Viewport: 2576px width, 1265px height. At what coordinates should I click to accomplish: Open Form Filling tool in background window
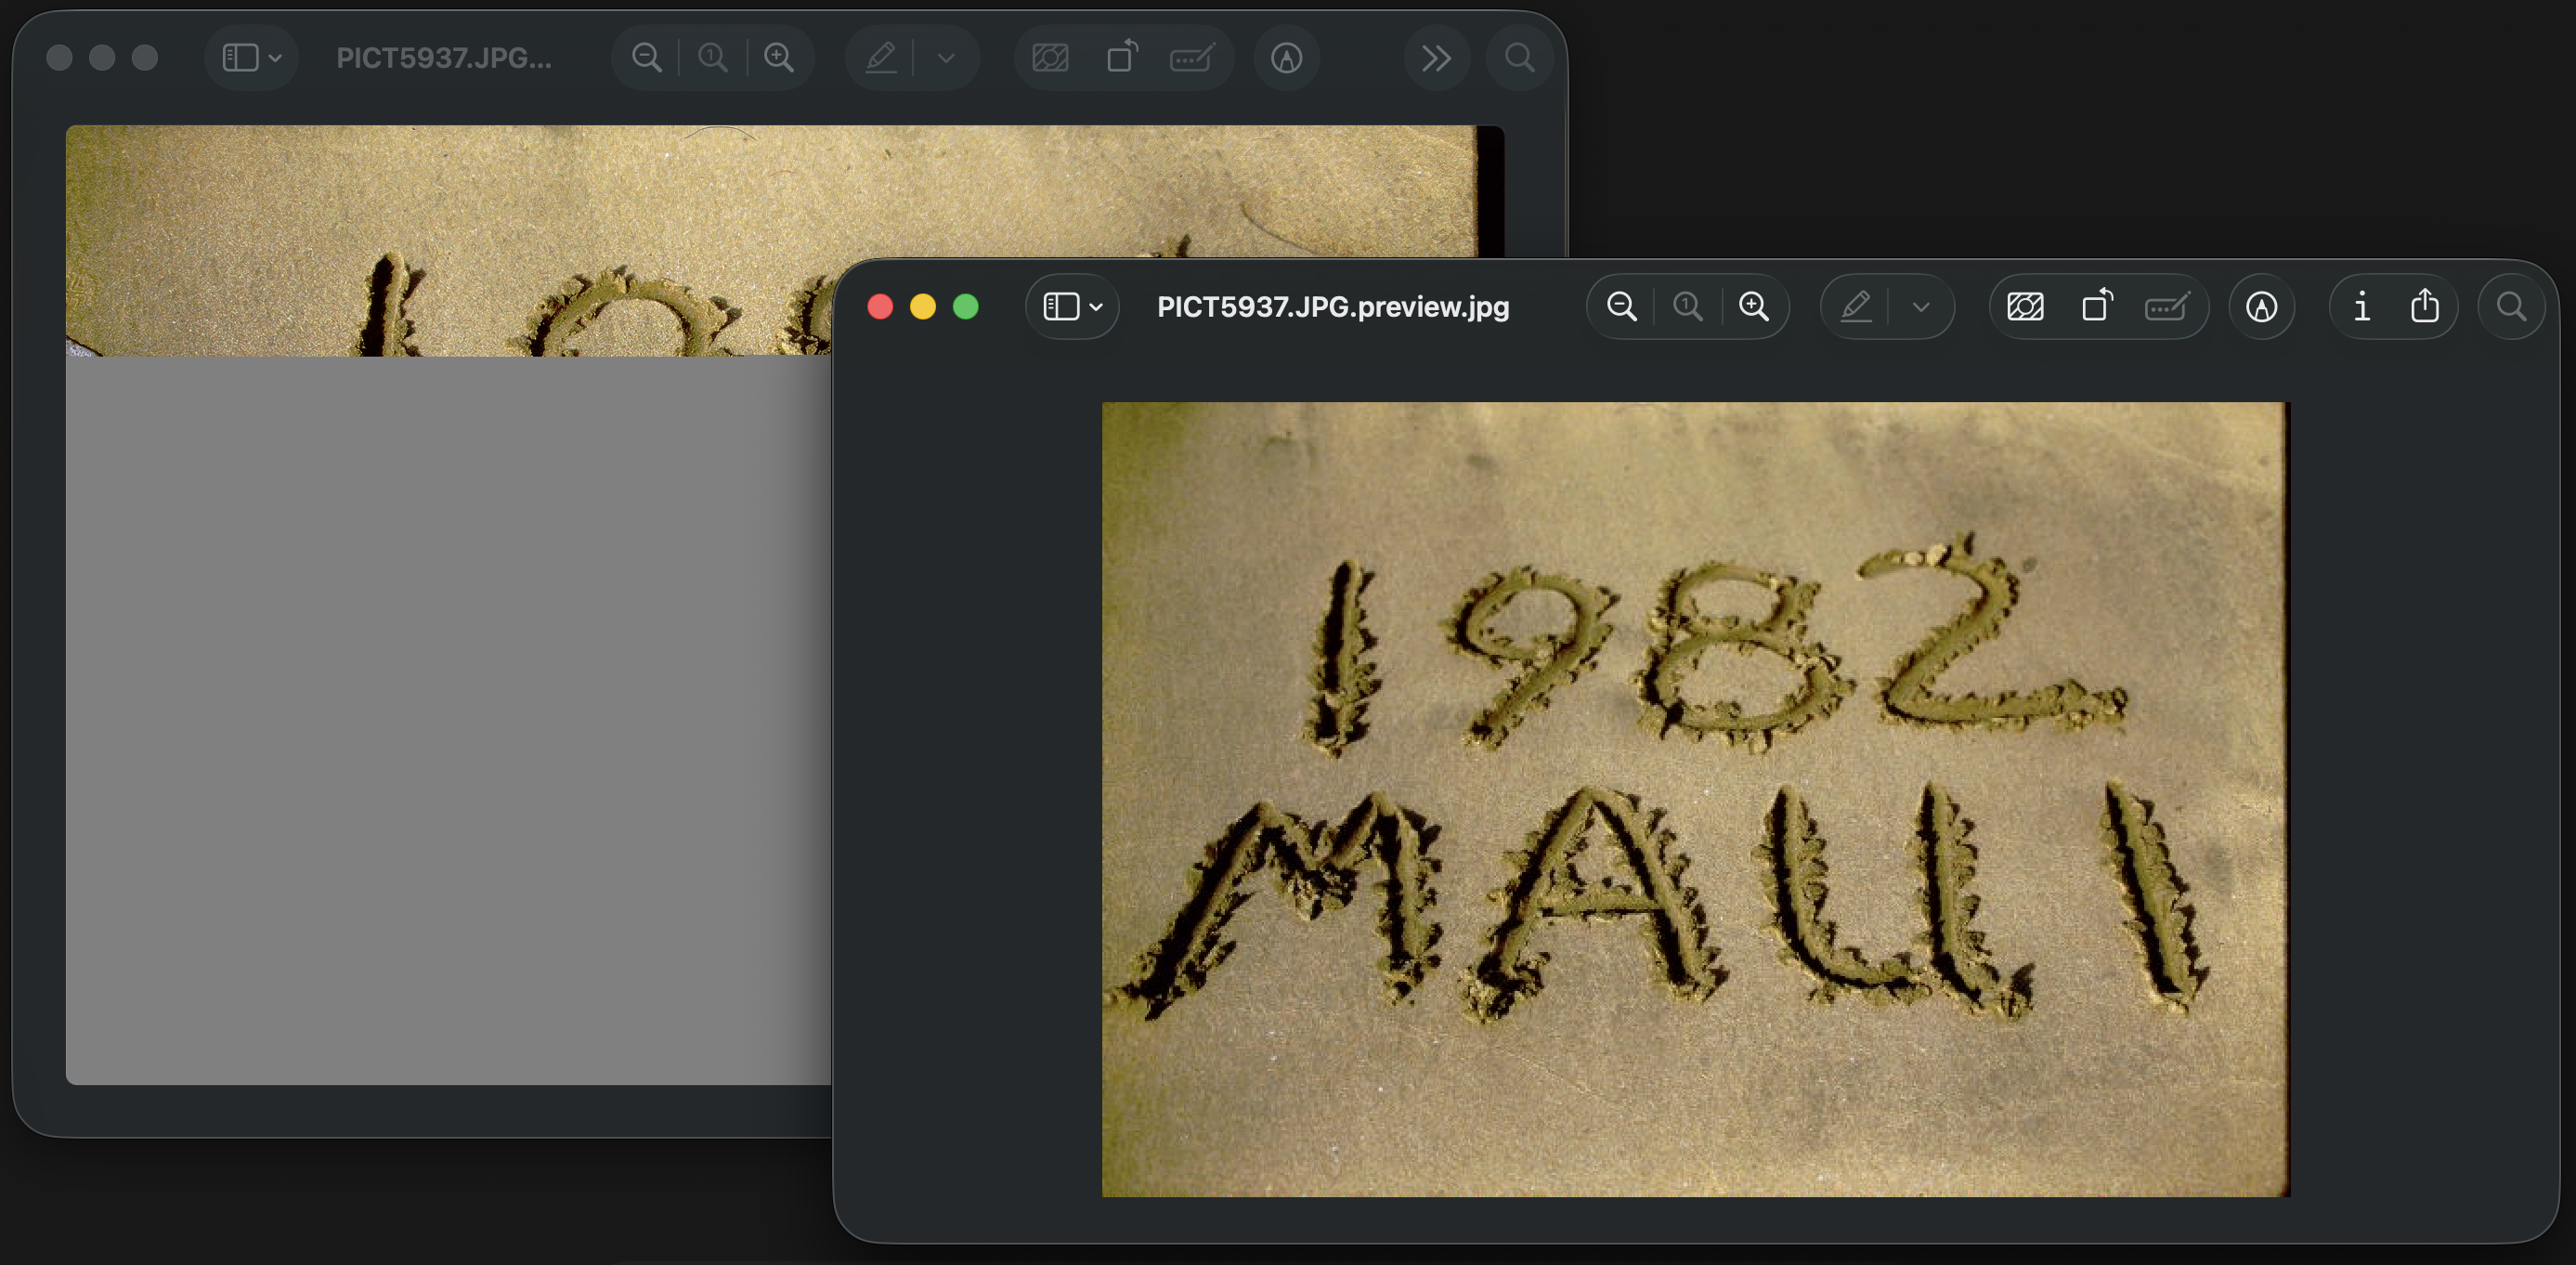pyautogui.click(x=1192, y=57)
